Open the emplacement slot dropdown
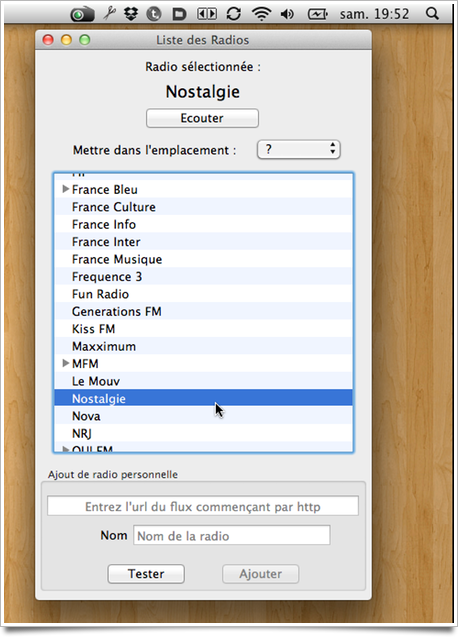 point(299,150)
